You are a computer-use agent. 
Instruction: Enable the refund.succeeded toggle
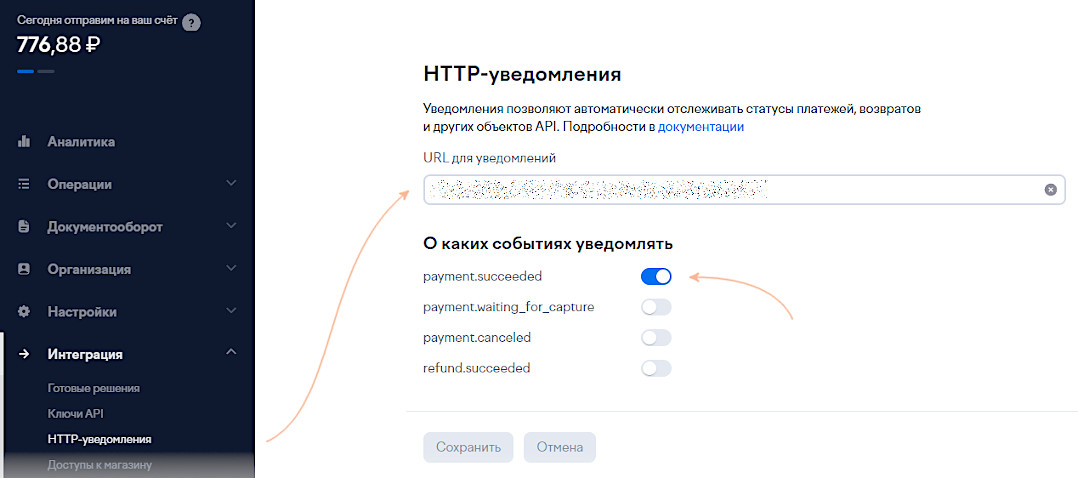(x=656, y=368)
